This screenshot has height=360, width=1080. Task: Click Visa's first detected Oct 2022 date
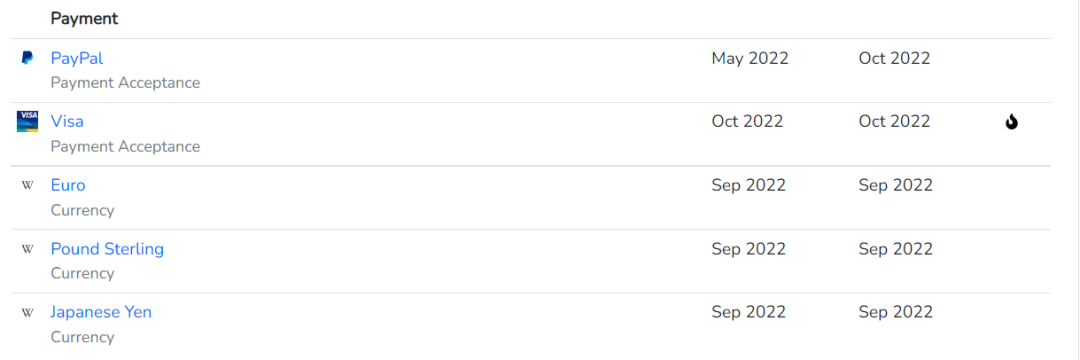pyautogui.click(x=747, y=122)
